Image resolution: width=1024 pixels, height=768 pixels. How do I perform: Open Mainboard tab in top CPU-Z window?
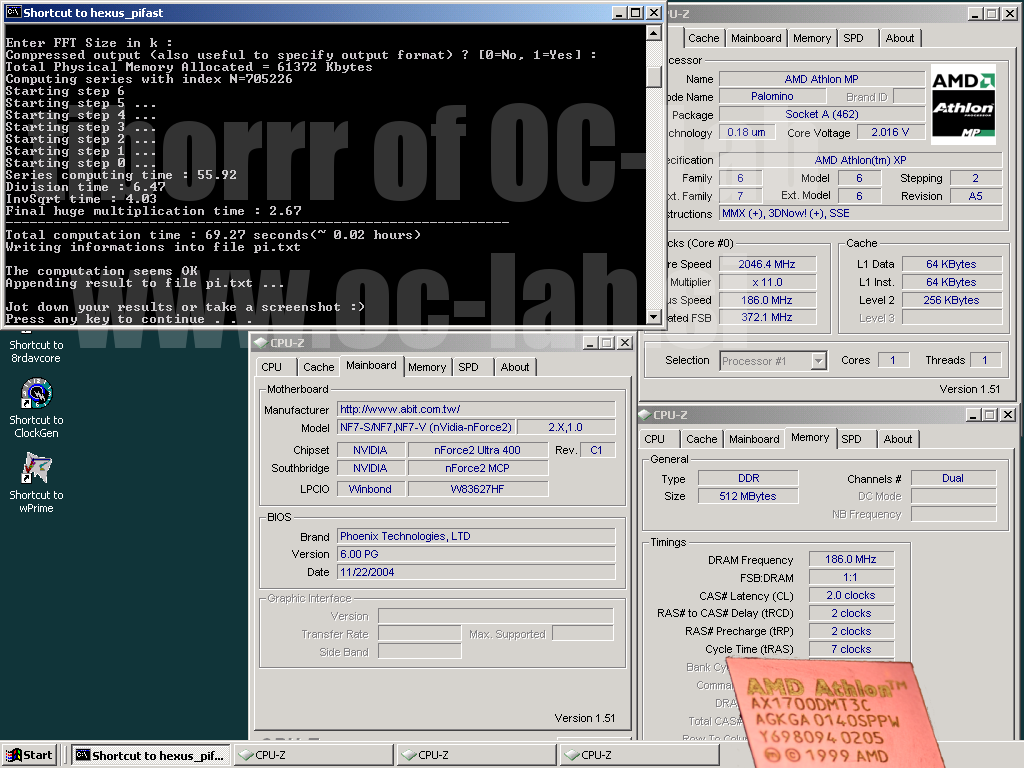point(756,38)
